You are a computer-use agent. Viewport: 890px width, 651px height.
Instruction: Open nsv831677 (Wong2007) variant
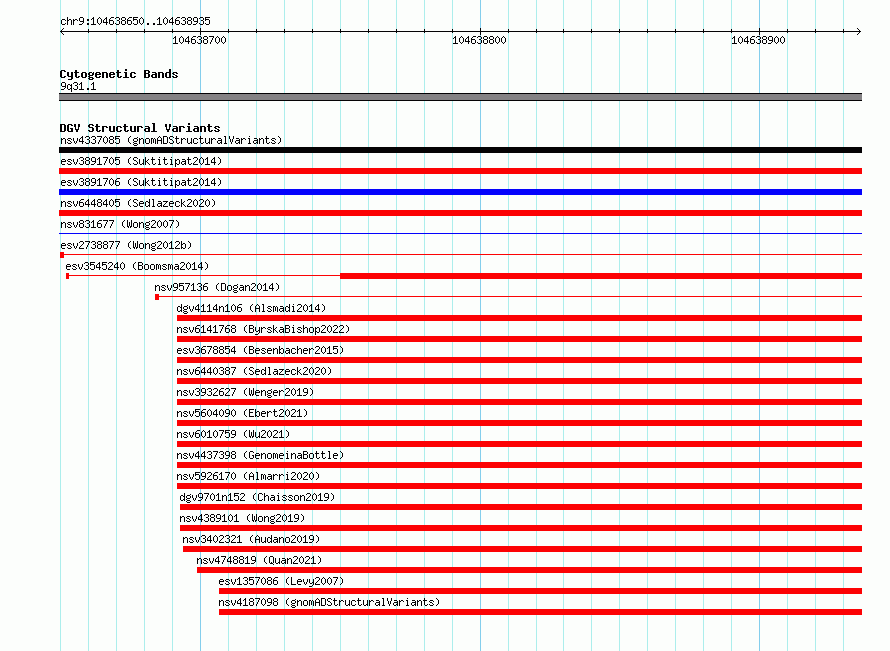pos(120,224)
